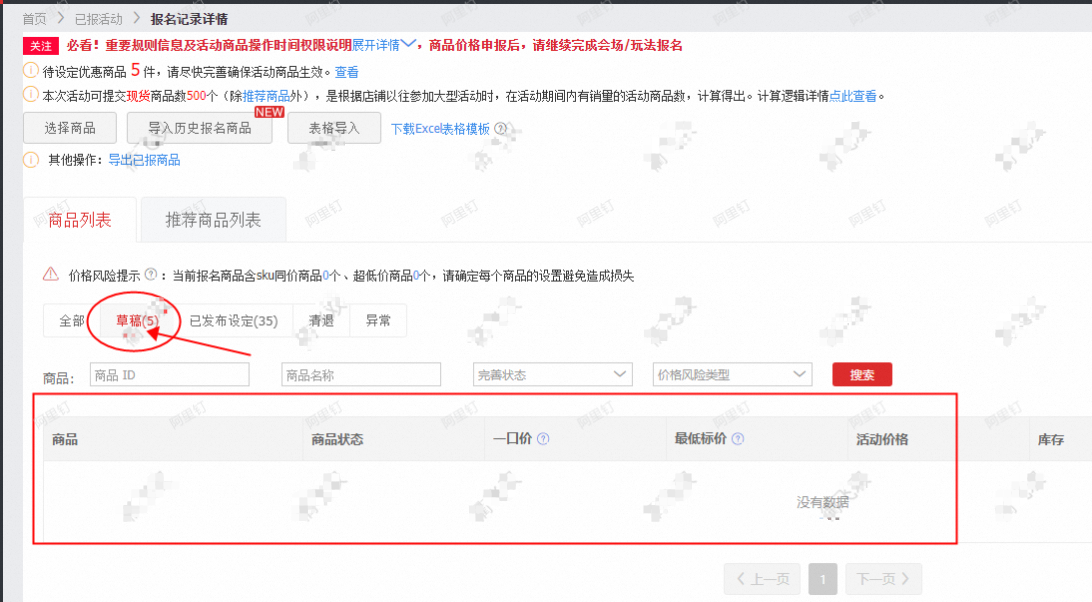The image size is (1092, 602).
Task: Expand 展开详情 rule details
Action: pyautogui.click(x=383, y=45)
